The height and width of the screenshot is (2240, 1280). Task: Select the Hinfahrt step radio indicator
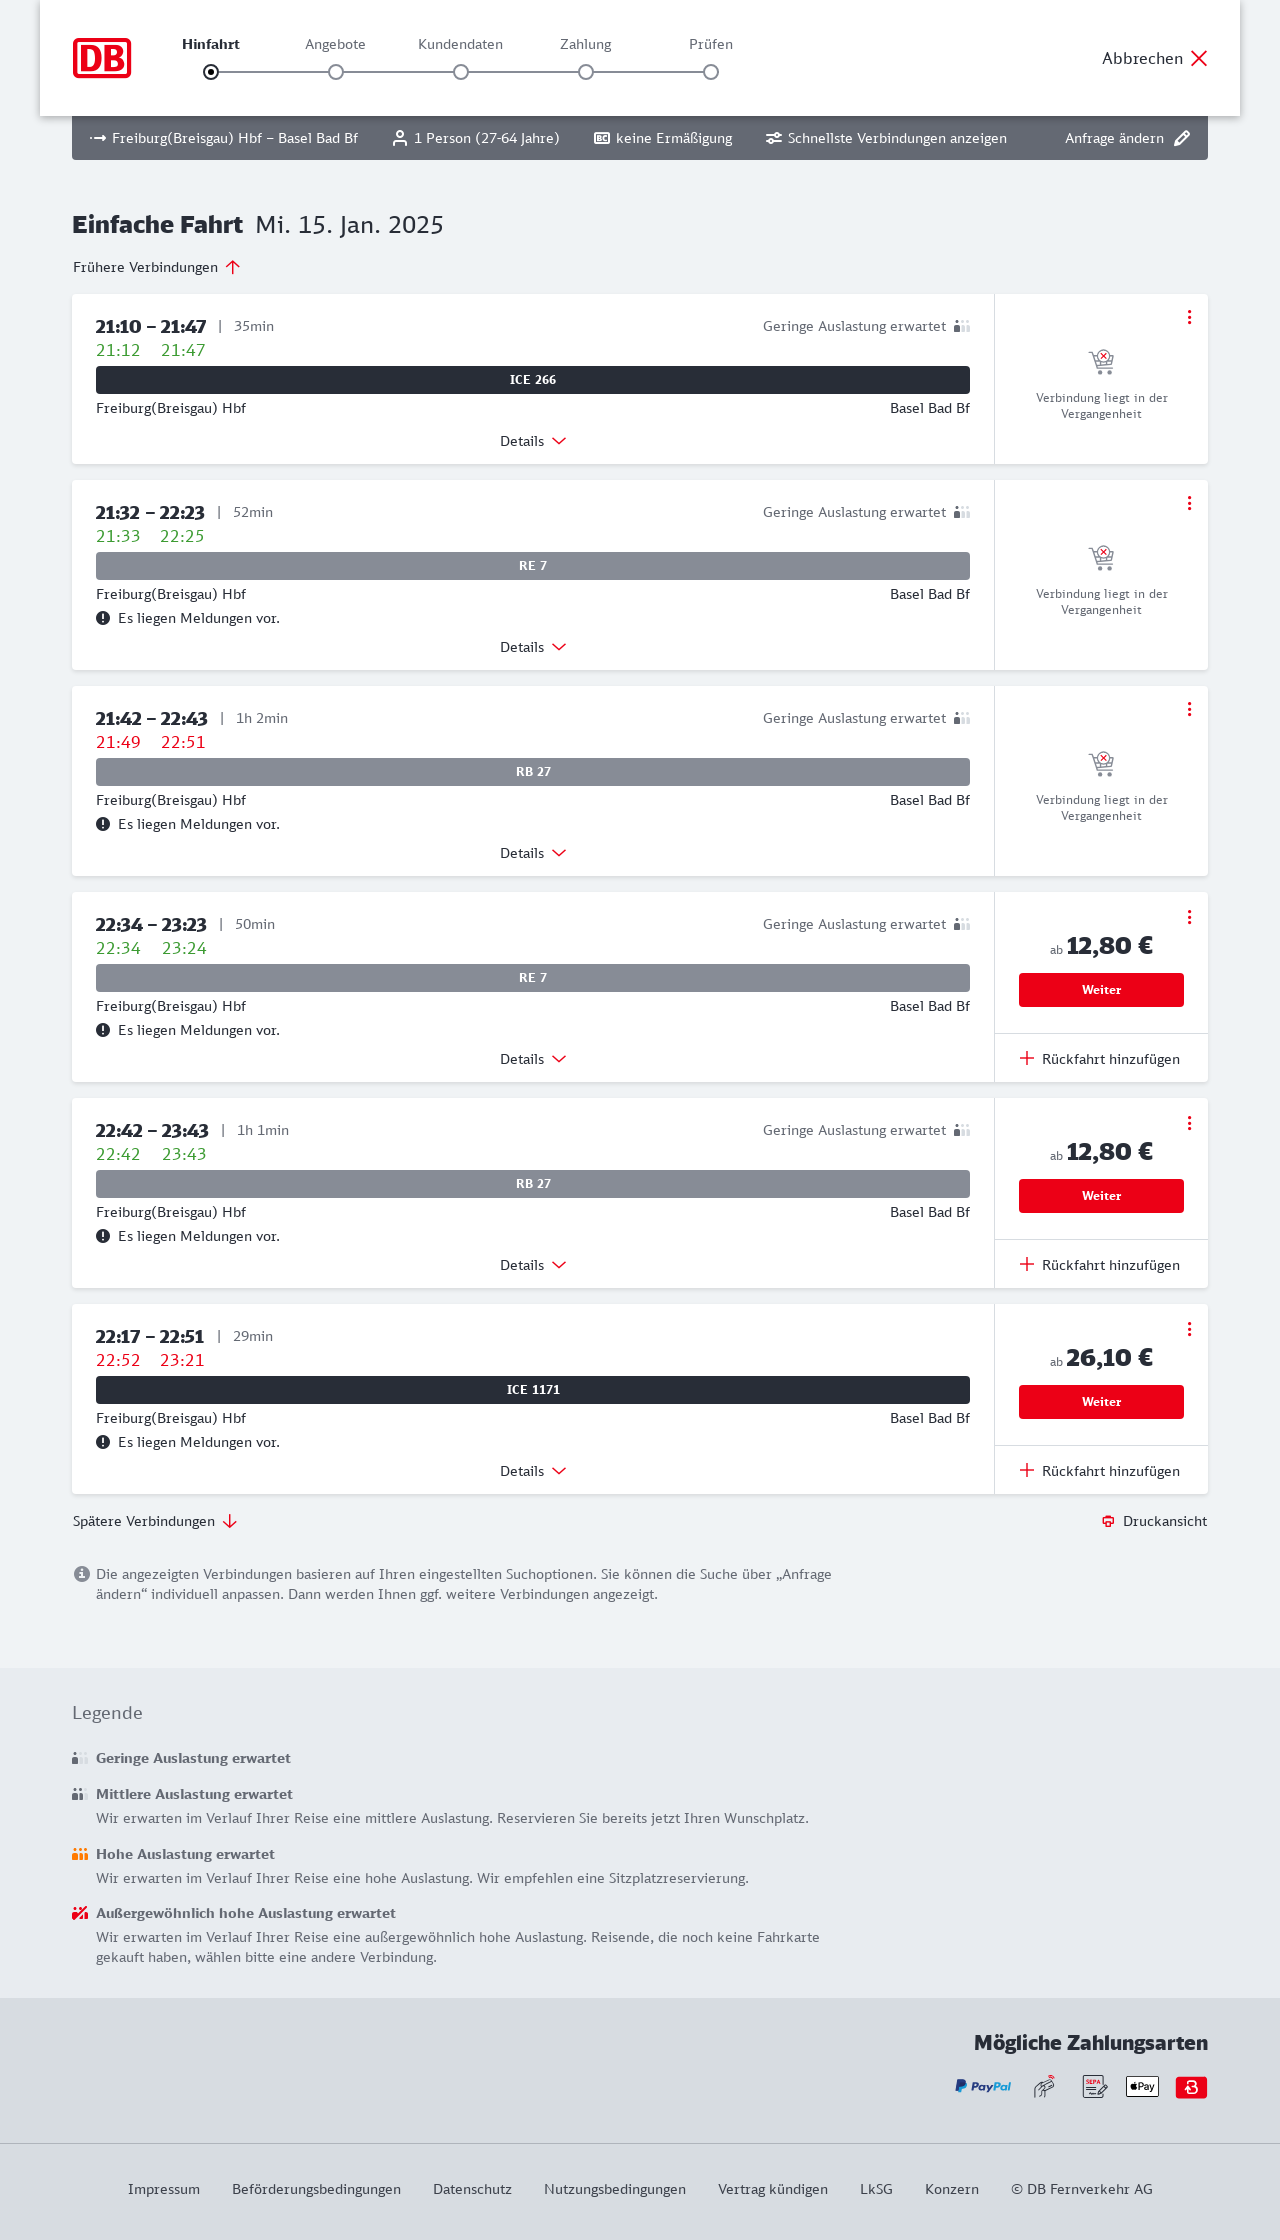211,72
